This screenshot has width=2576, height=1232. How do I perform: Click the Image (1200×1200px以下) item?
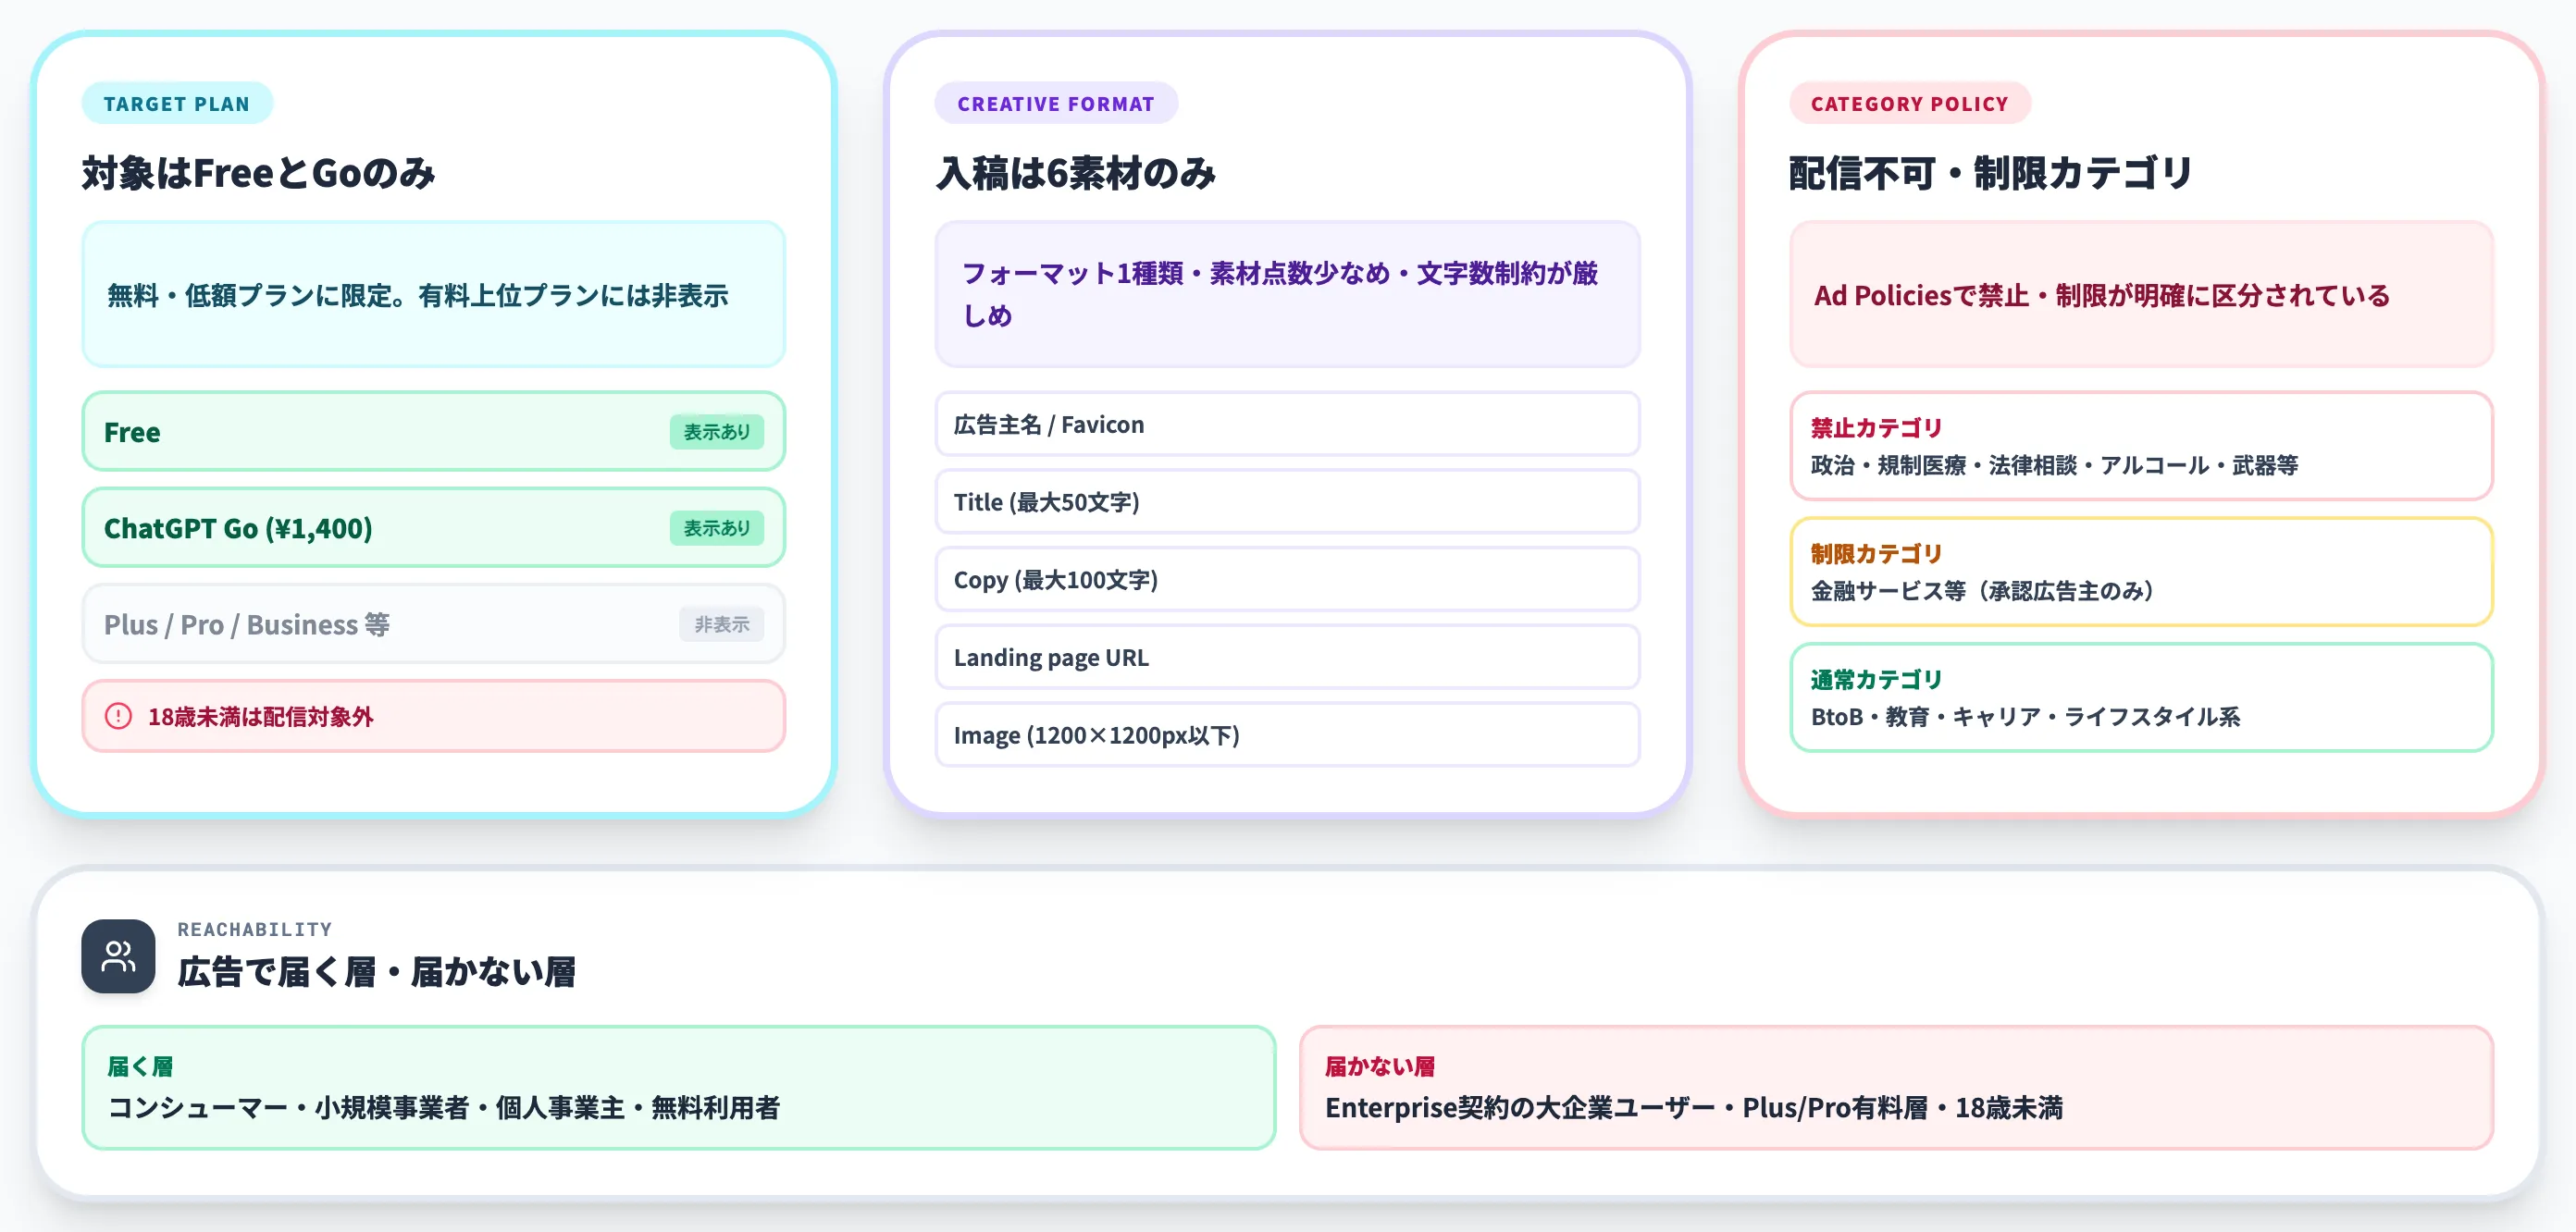point(1287,735)
